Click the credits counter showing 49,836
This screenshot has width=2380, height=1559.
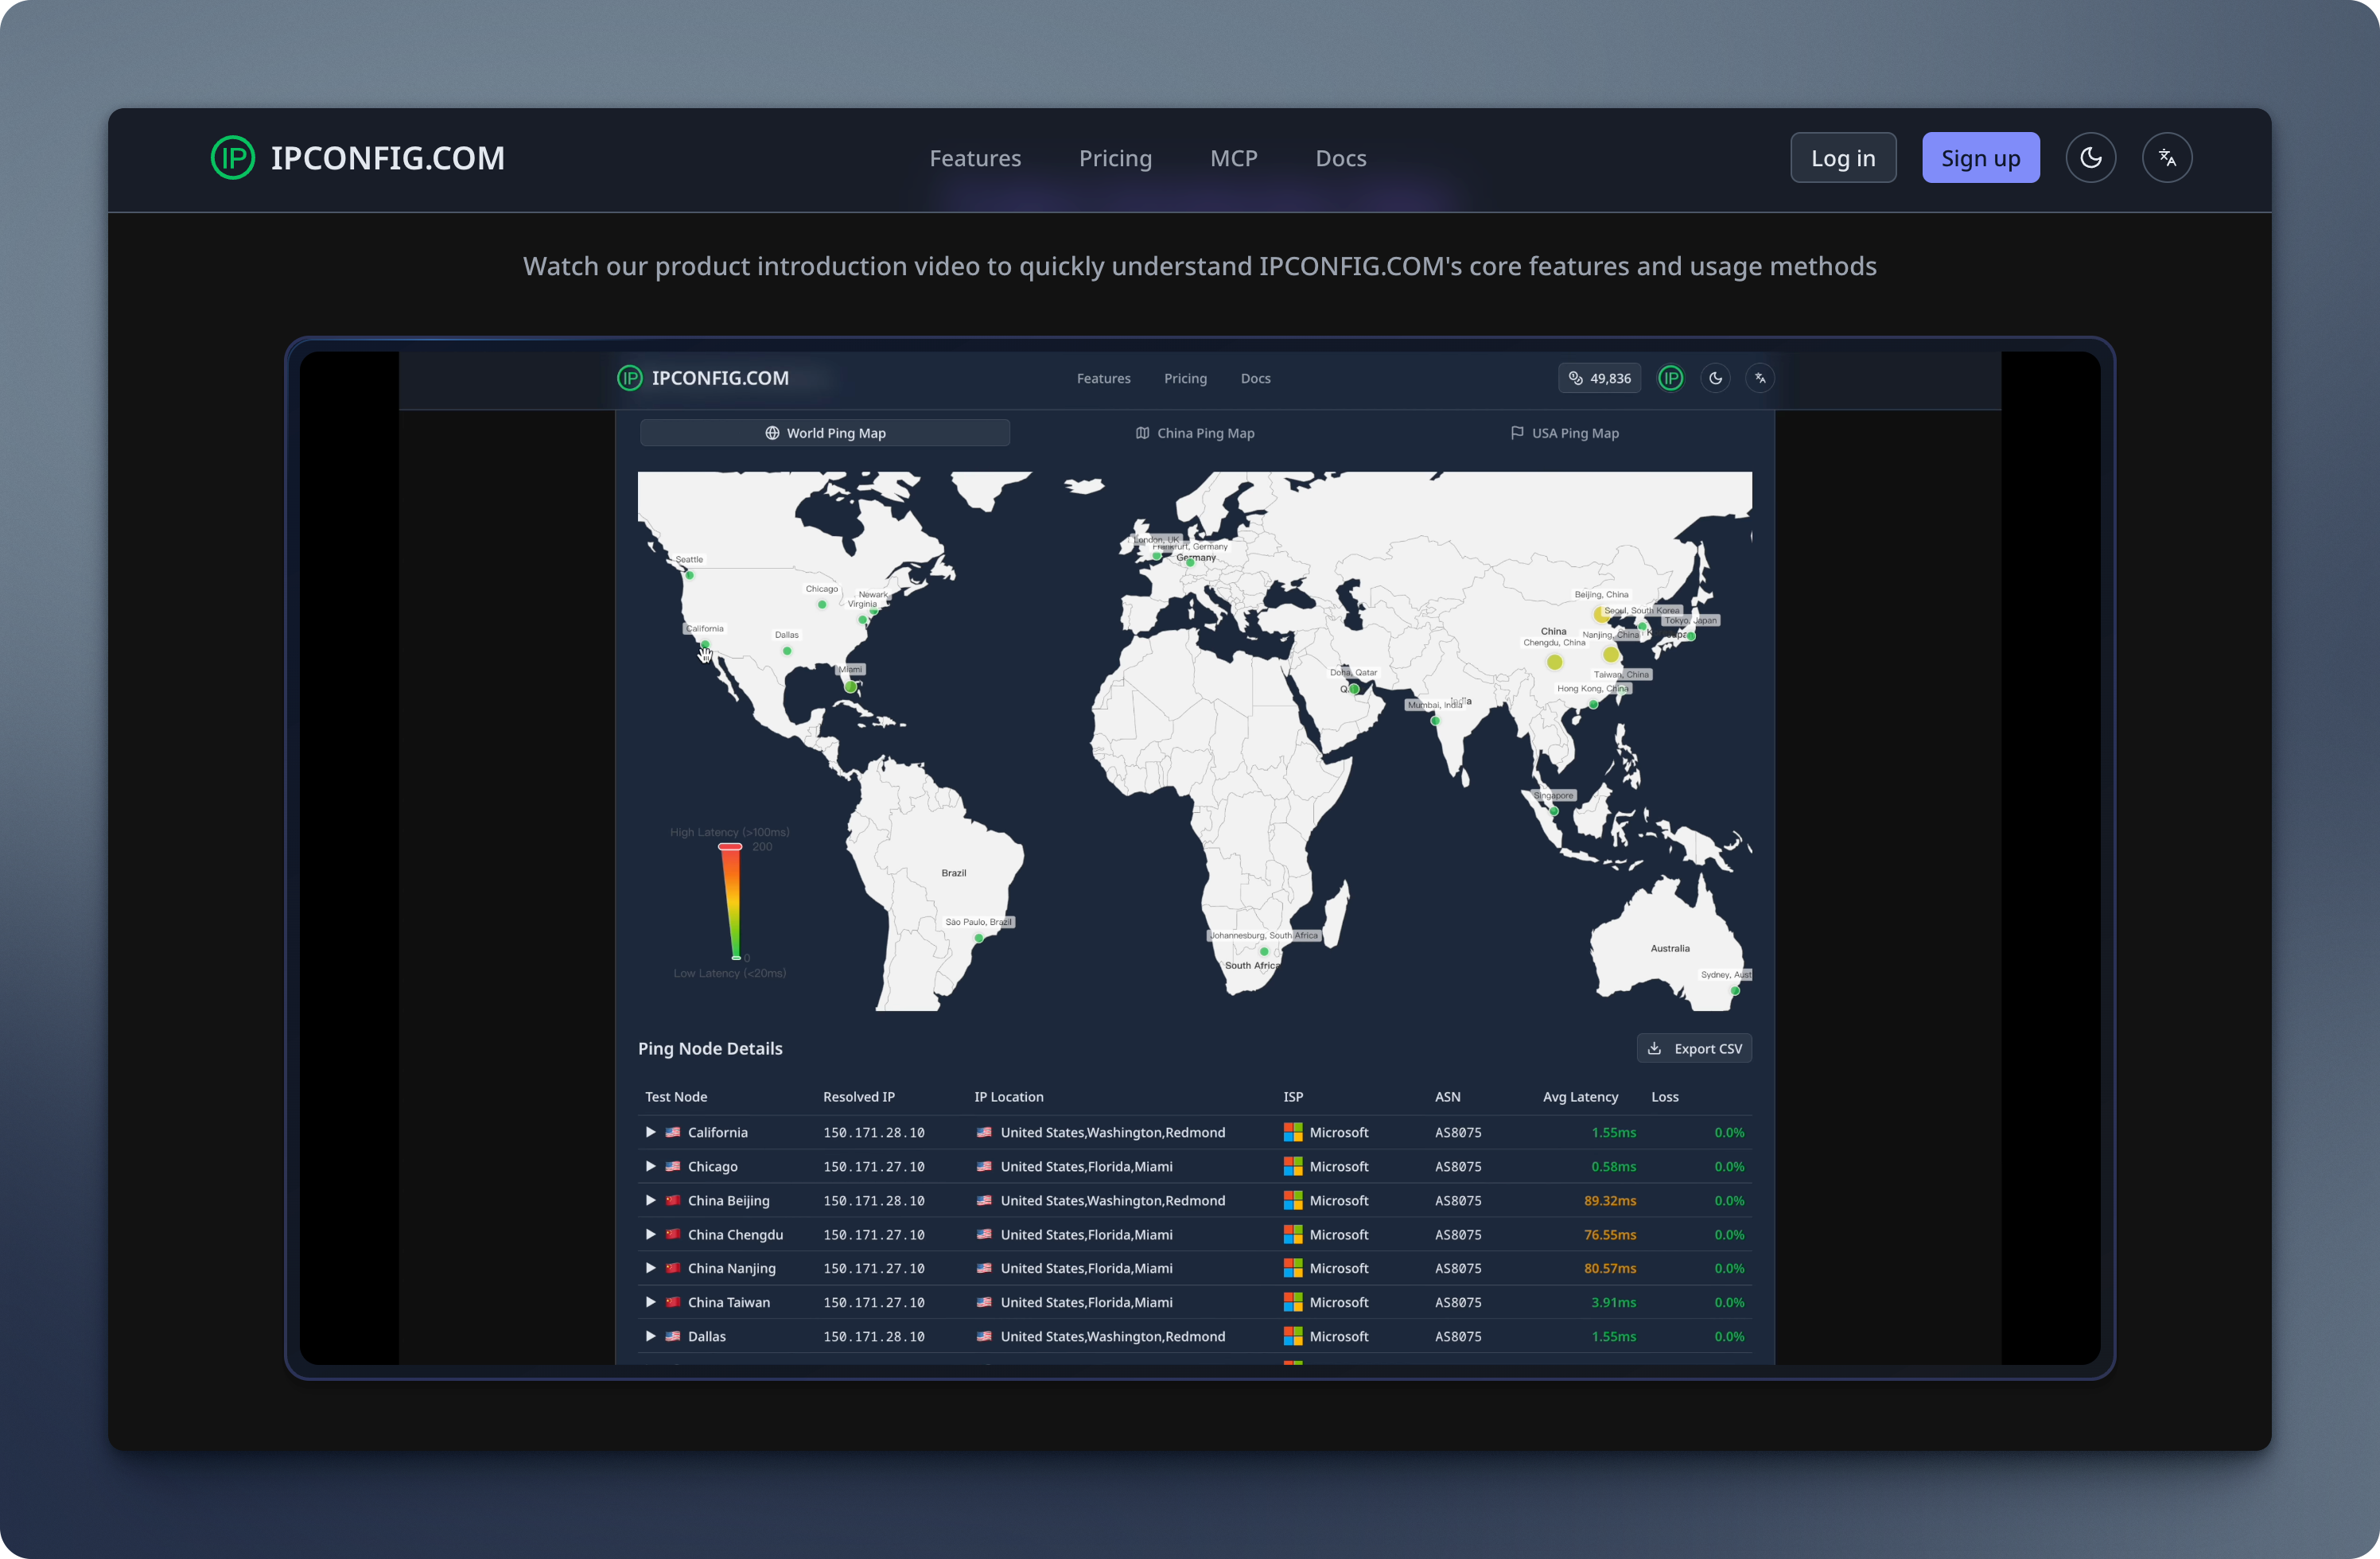point(1599,378)
